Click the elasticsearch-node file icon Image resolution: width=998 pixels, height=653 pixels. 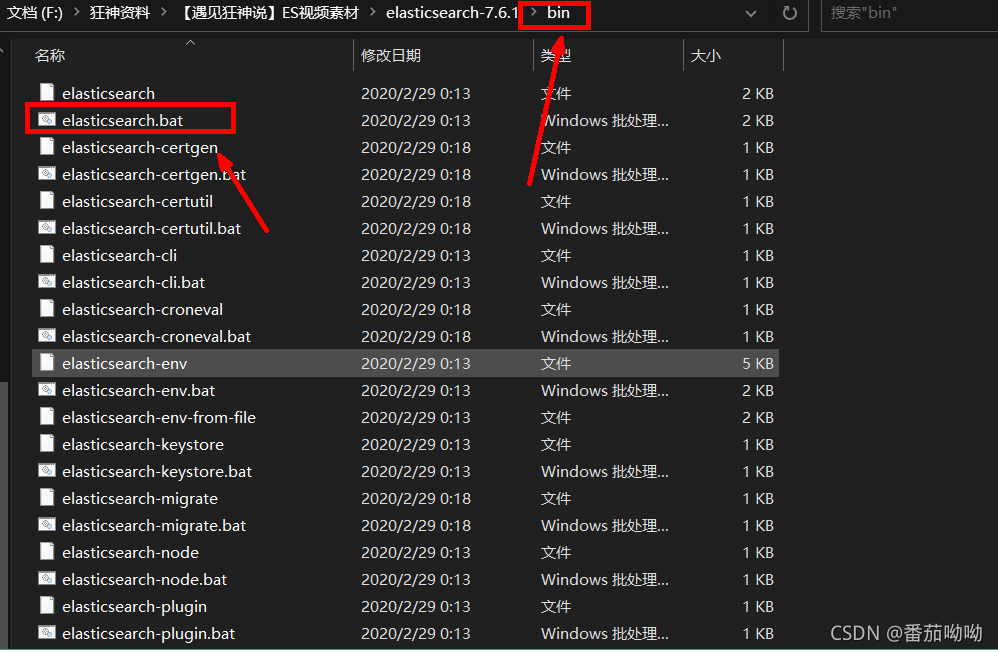click(46, 552)
